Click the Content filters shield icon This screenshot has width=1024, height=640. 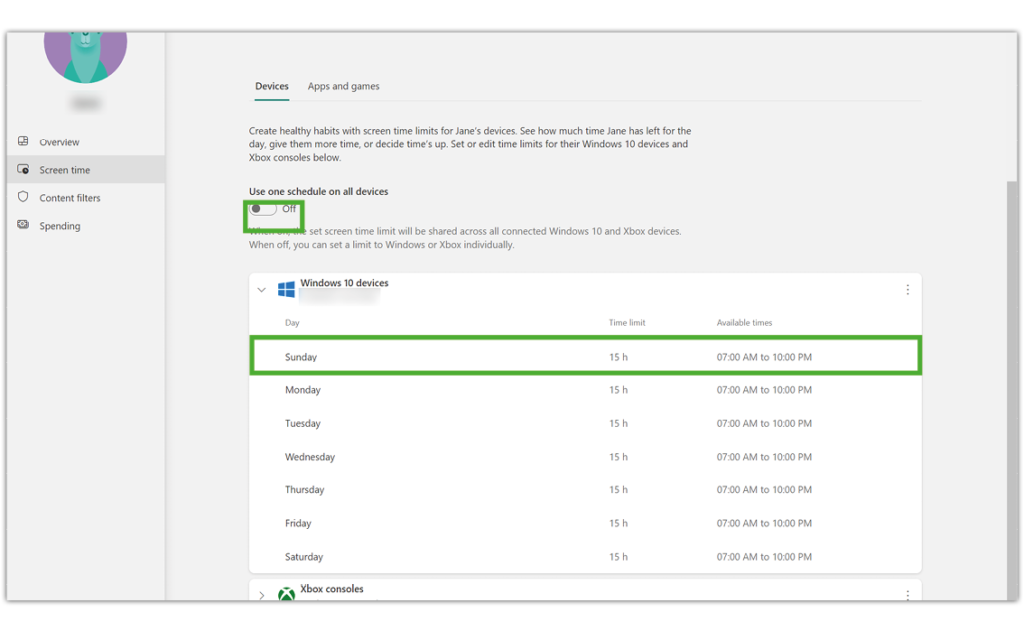click(x=23, y=197)
